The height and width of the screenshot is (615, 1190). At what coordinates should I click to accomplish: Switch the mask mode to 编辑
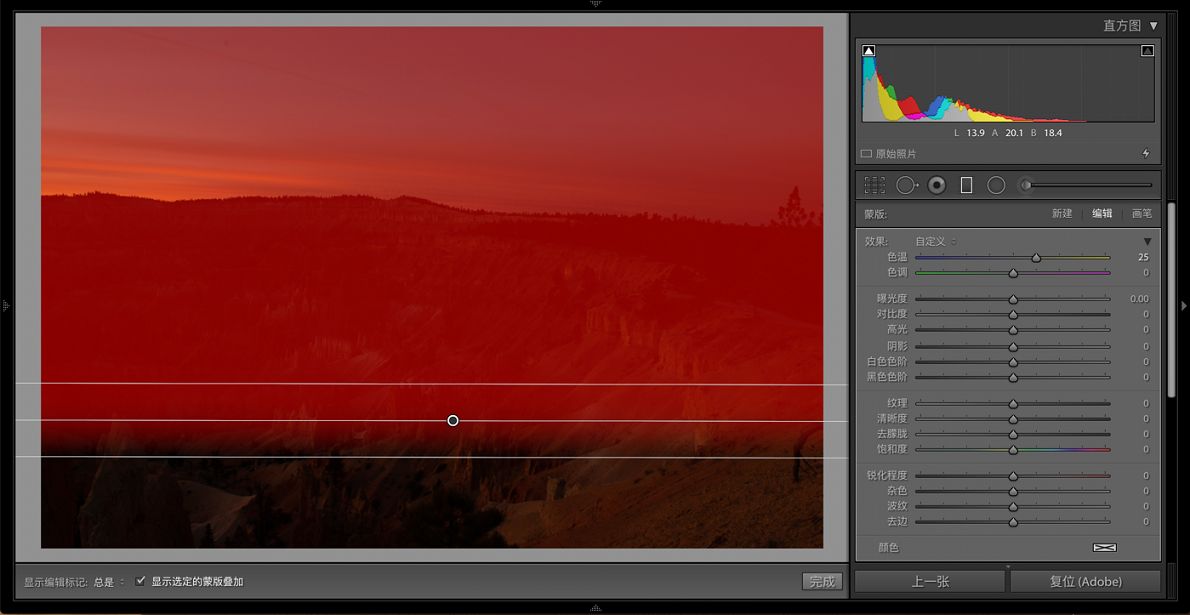[x=1102, y=214]
